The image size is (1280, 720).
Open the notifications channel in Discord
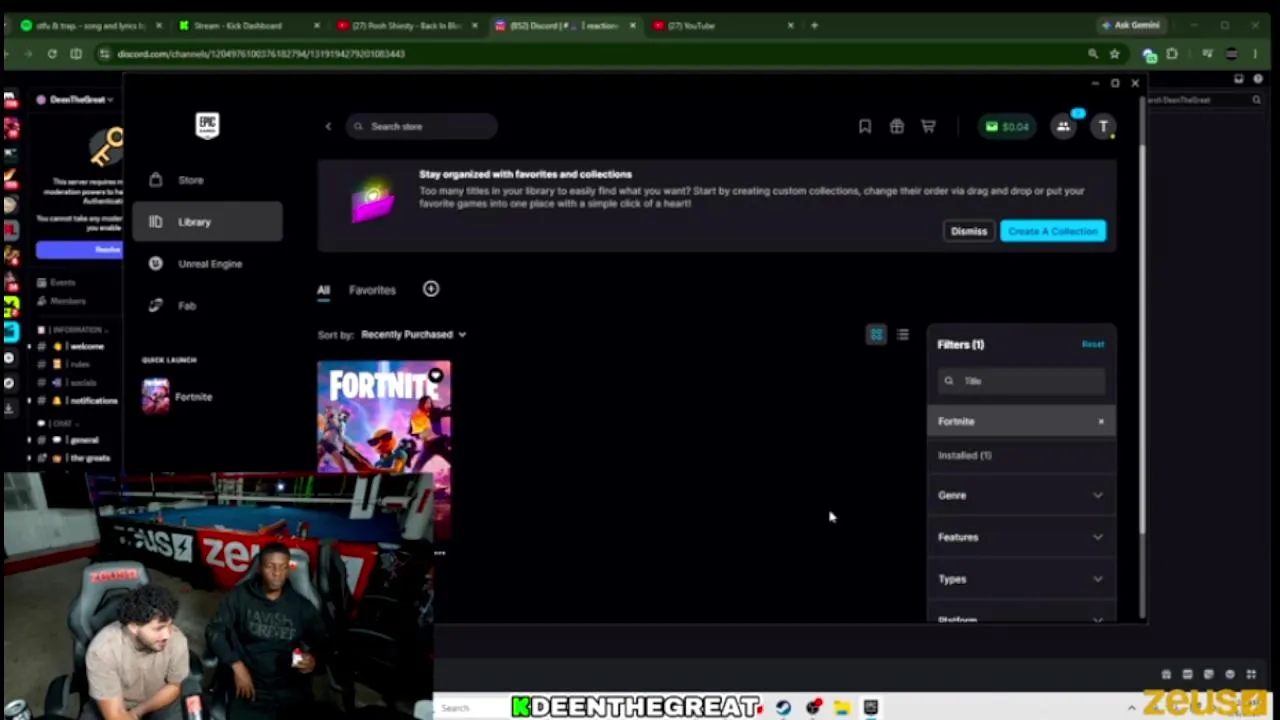click(78, 401)
